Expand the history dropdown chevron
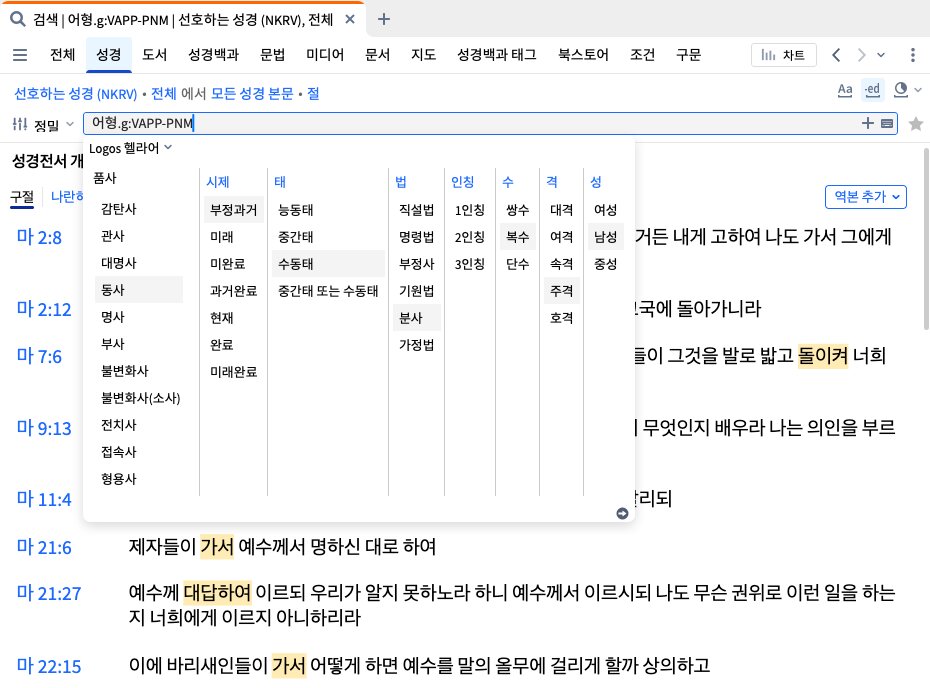 tap(881, 55)
